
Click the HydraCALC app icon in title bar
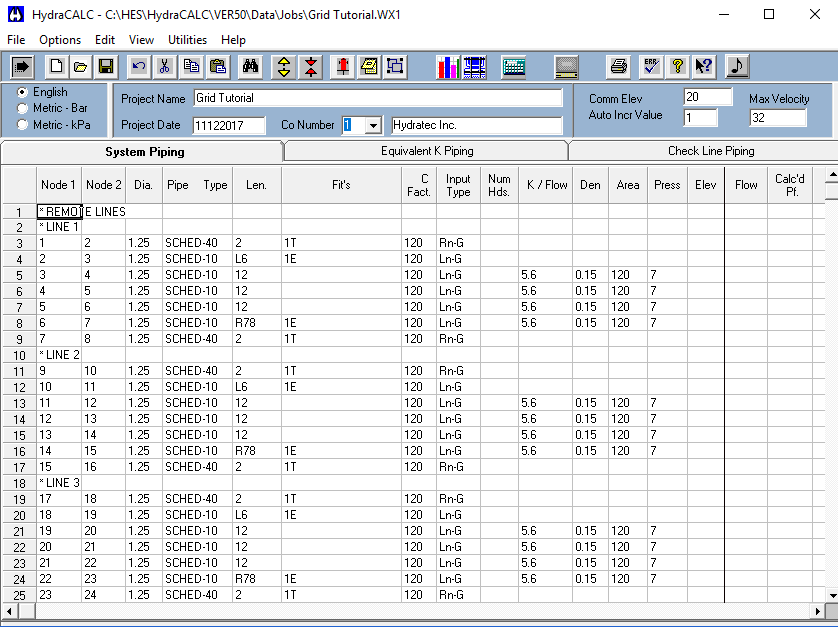point(16,14)
